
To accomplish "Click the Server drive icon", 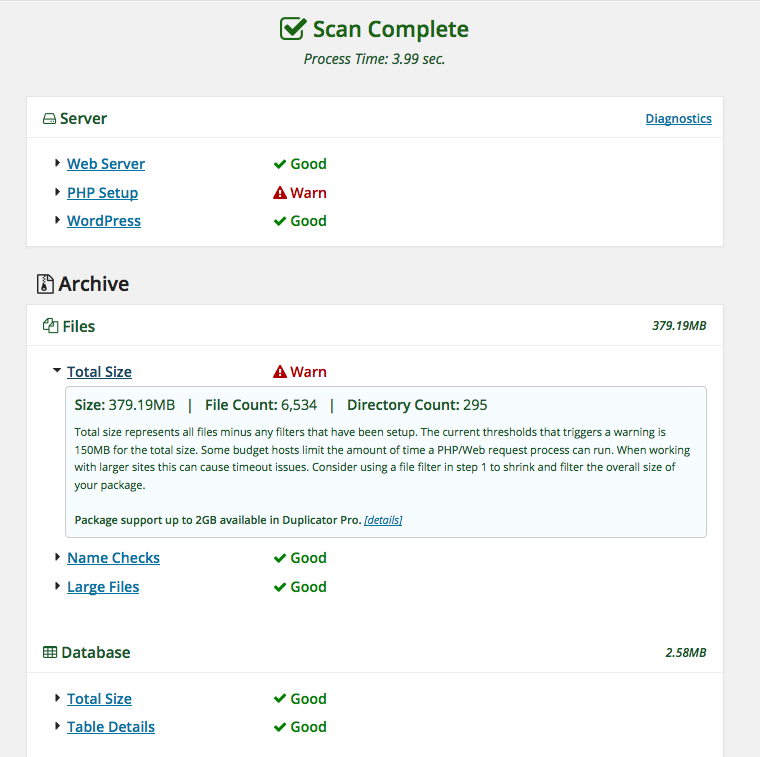I will [49, 119].
